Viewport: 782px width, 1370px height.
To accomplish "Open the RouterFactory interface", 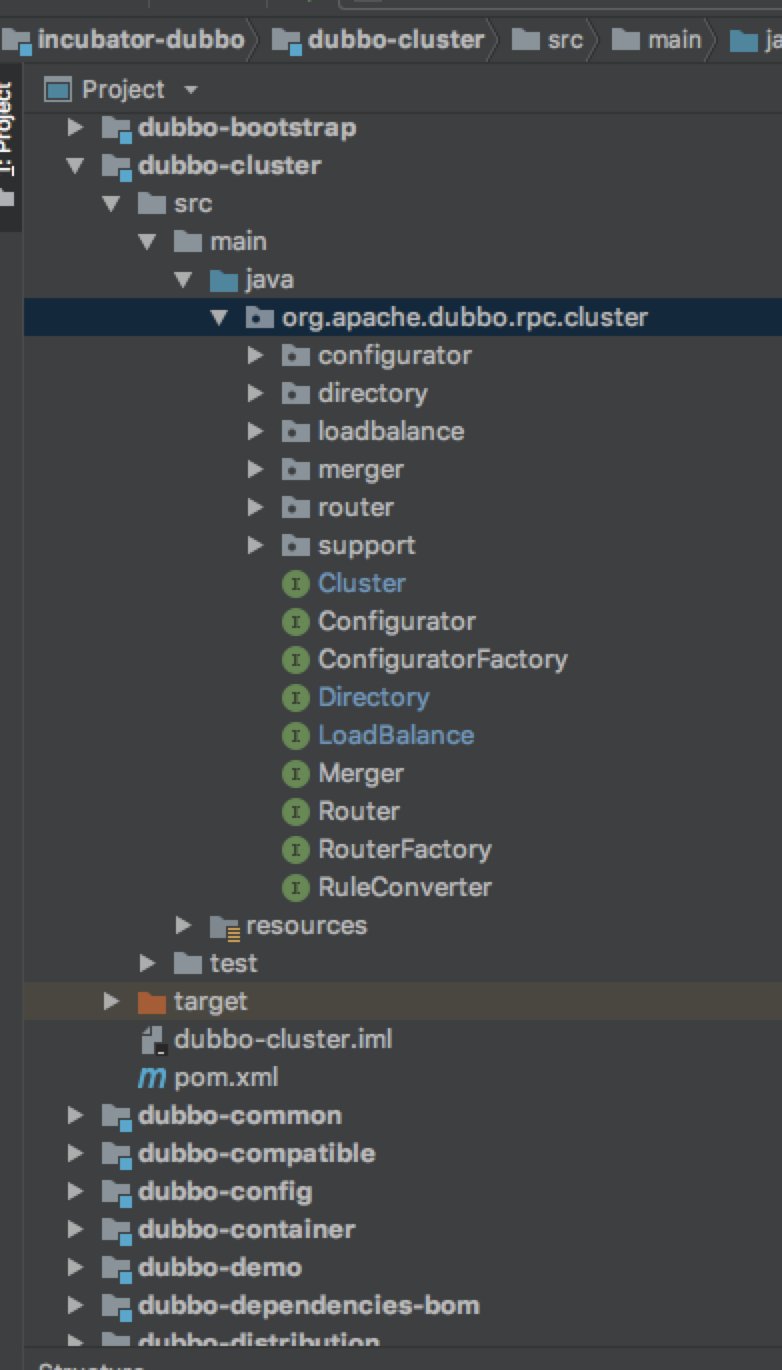I will [404, 850].
